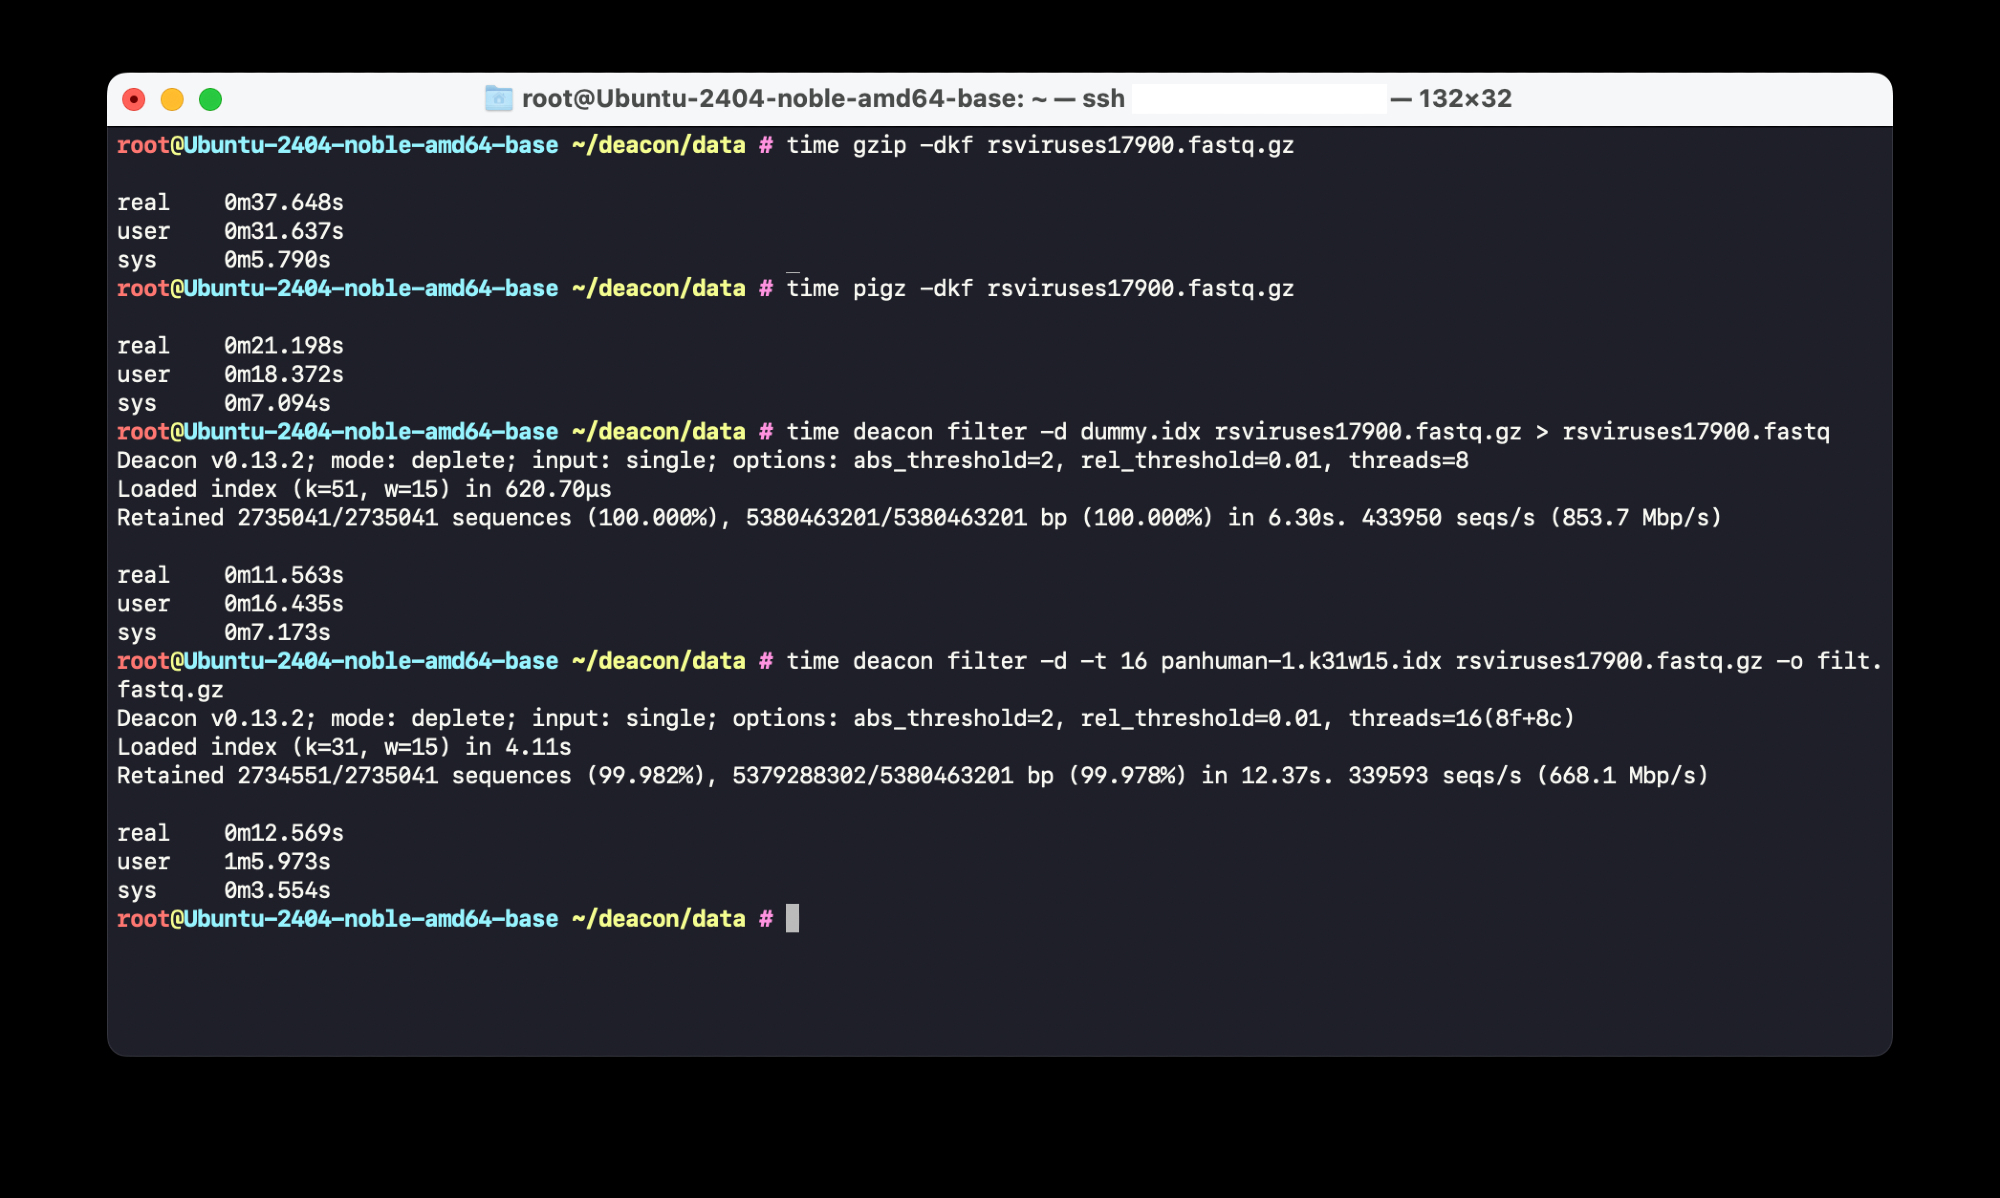Click the folder icon in title bar
2000x1198 pixels.
coord(498,98)
